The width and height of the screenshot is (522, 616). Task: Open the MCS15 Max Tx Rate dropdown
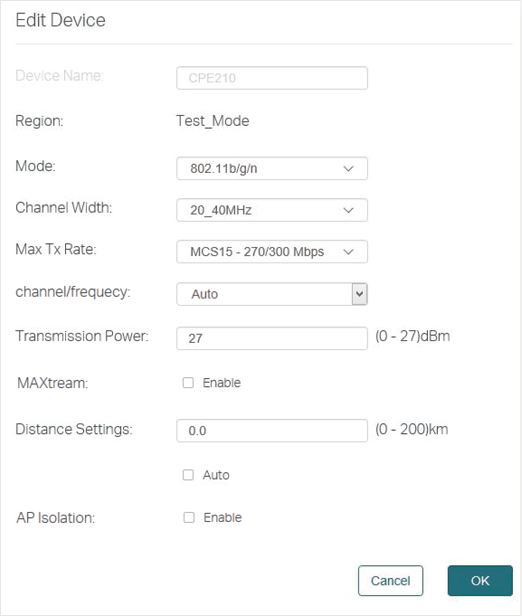[272, 251]
